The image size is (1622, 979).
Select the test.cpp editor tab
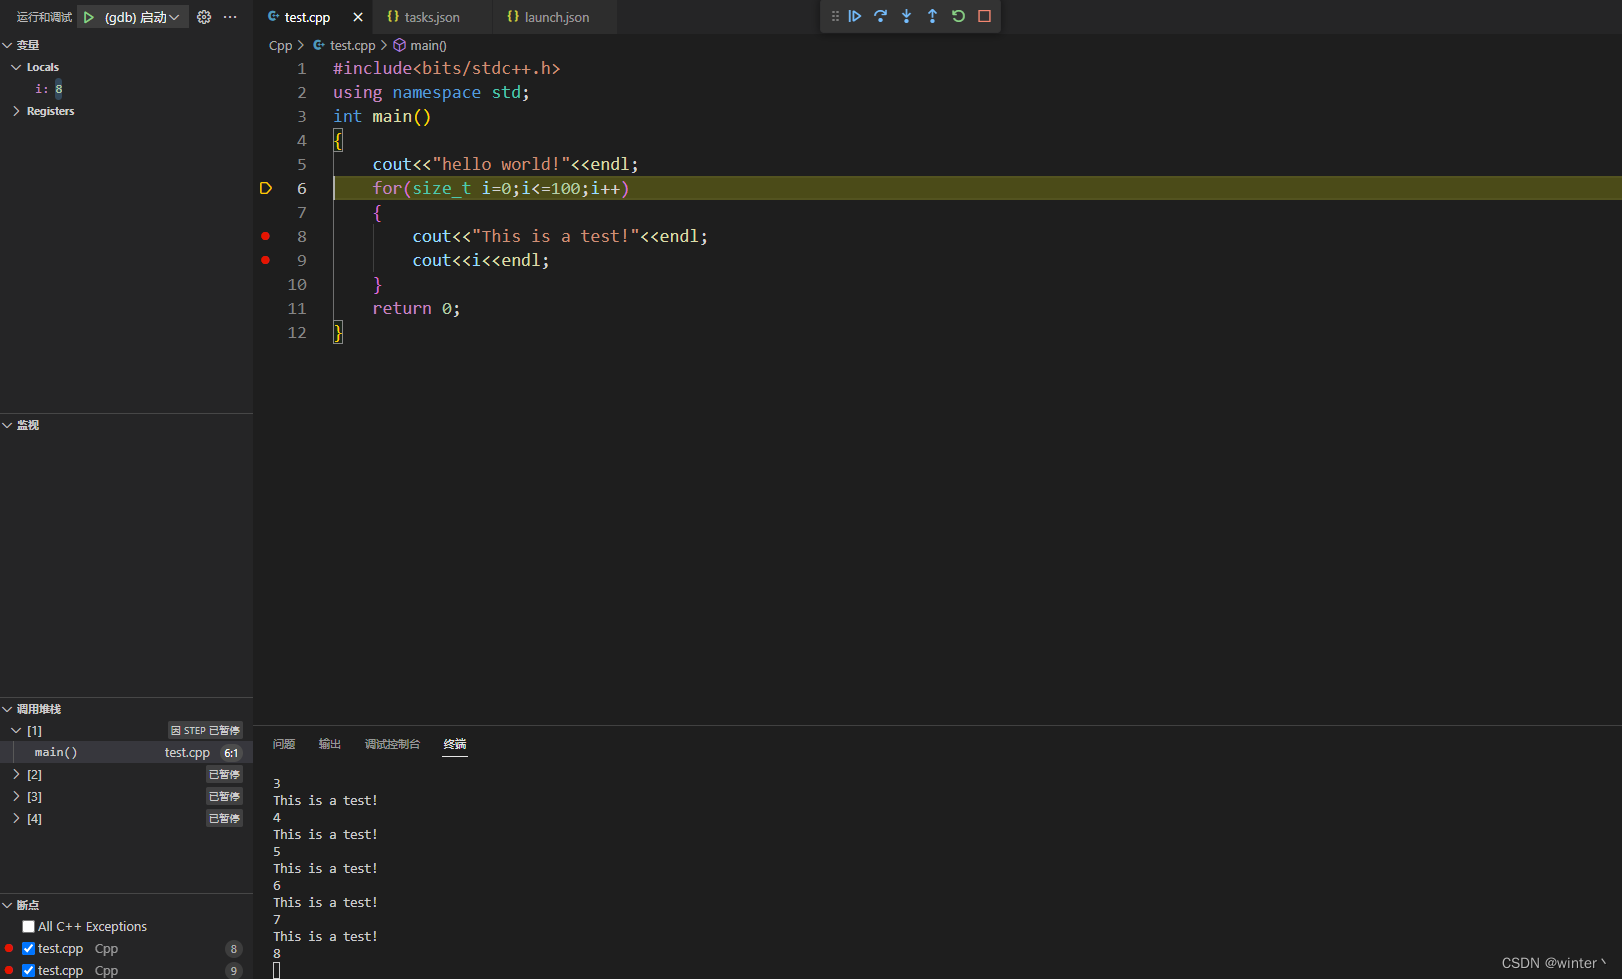(x=307, y=17)
